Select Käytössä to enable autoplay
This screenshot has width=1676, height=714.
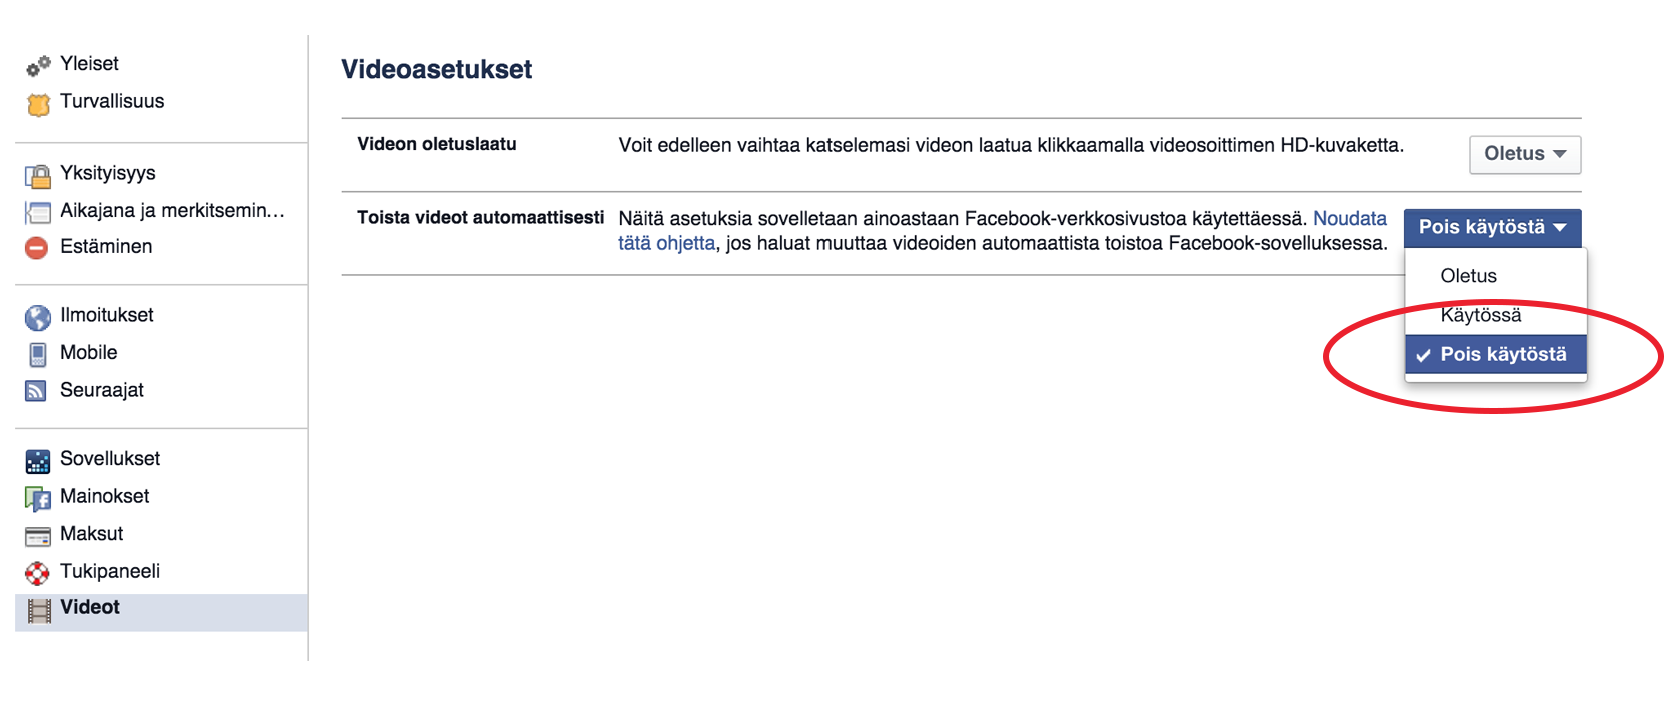(x=1480, y=315)
